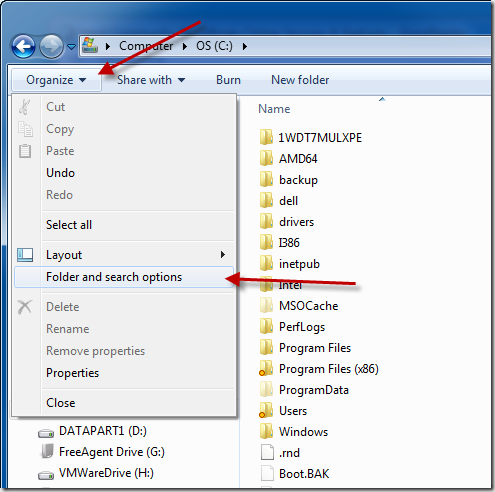Click the Back navigation arrow button
The image size is (495, 492).
[23, 46]
